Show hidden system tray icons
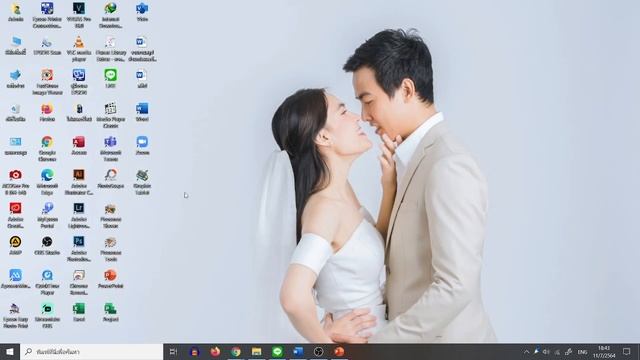Image resolution: width=640 pixels, height=360 pixels. point(527,351)
